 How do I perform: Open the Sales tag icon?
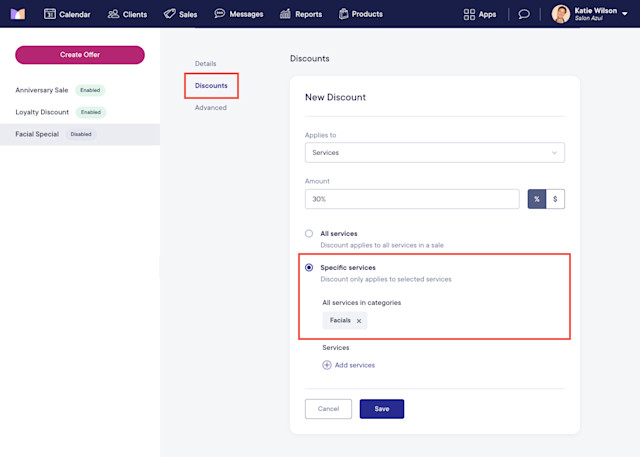[x=169, y=14]
